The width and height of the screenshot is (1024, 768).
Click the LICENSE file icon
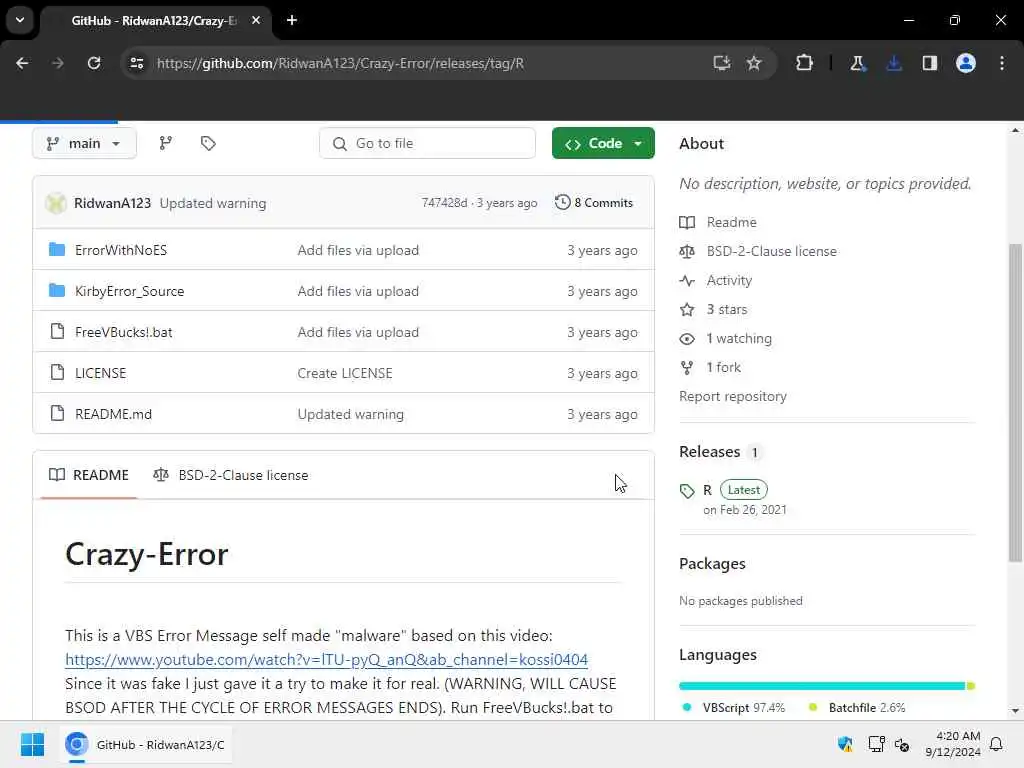[57, 372]
